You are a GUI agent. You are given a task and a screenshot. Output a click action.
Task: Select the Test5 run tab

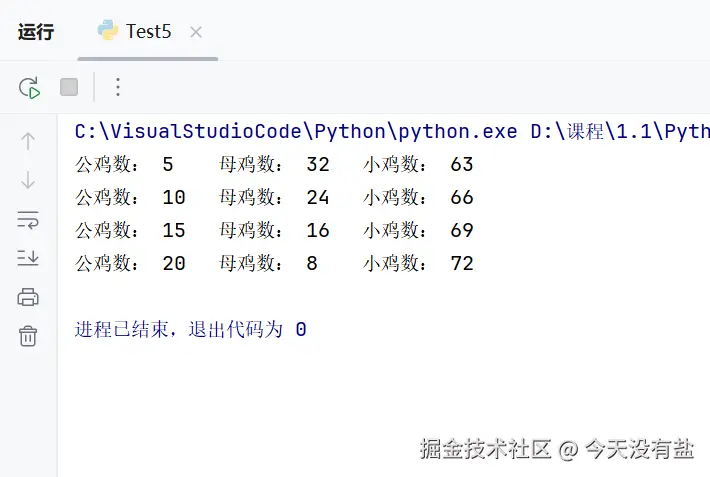click(x=148, y=31)
